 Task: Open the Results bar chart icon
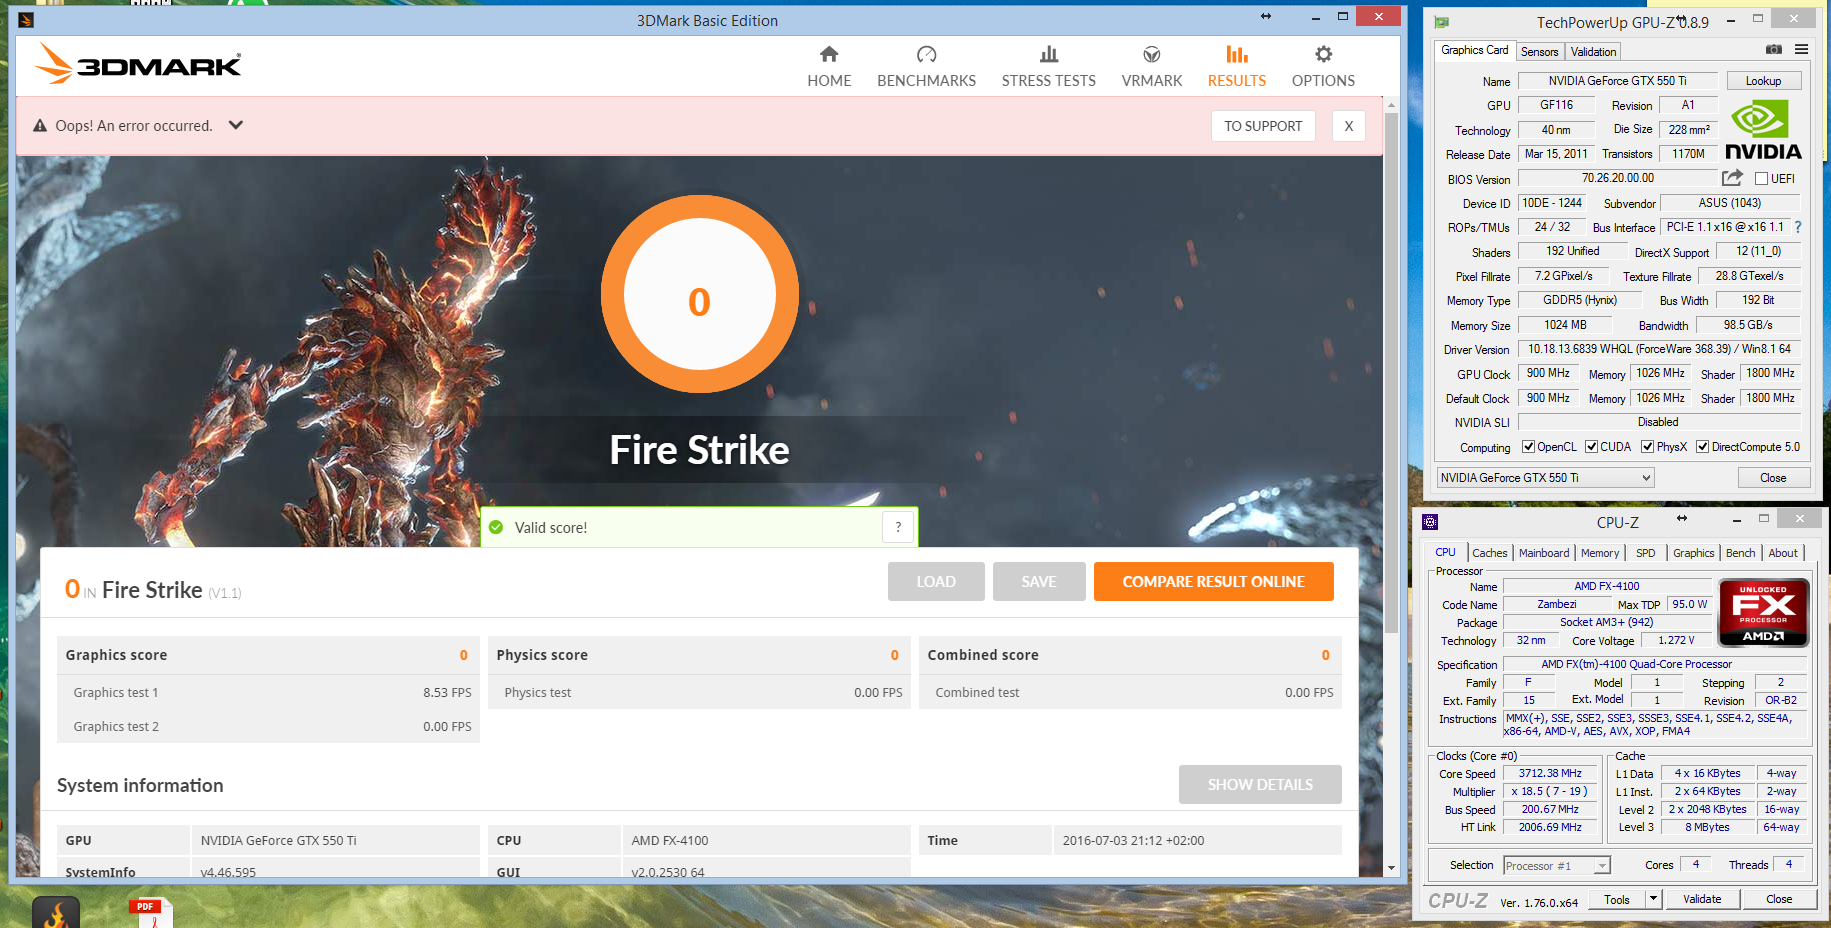click(x=1237, y=54)
